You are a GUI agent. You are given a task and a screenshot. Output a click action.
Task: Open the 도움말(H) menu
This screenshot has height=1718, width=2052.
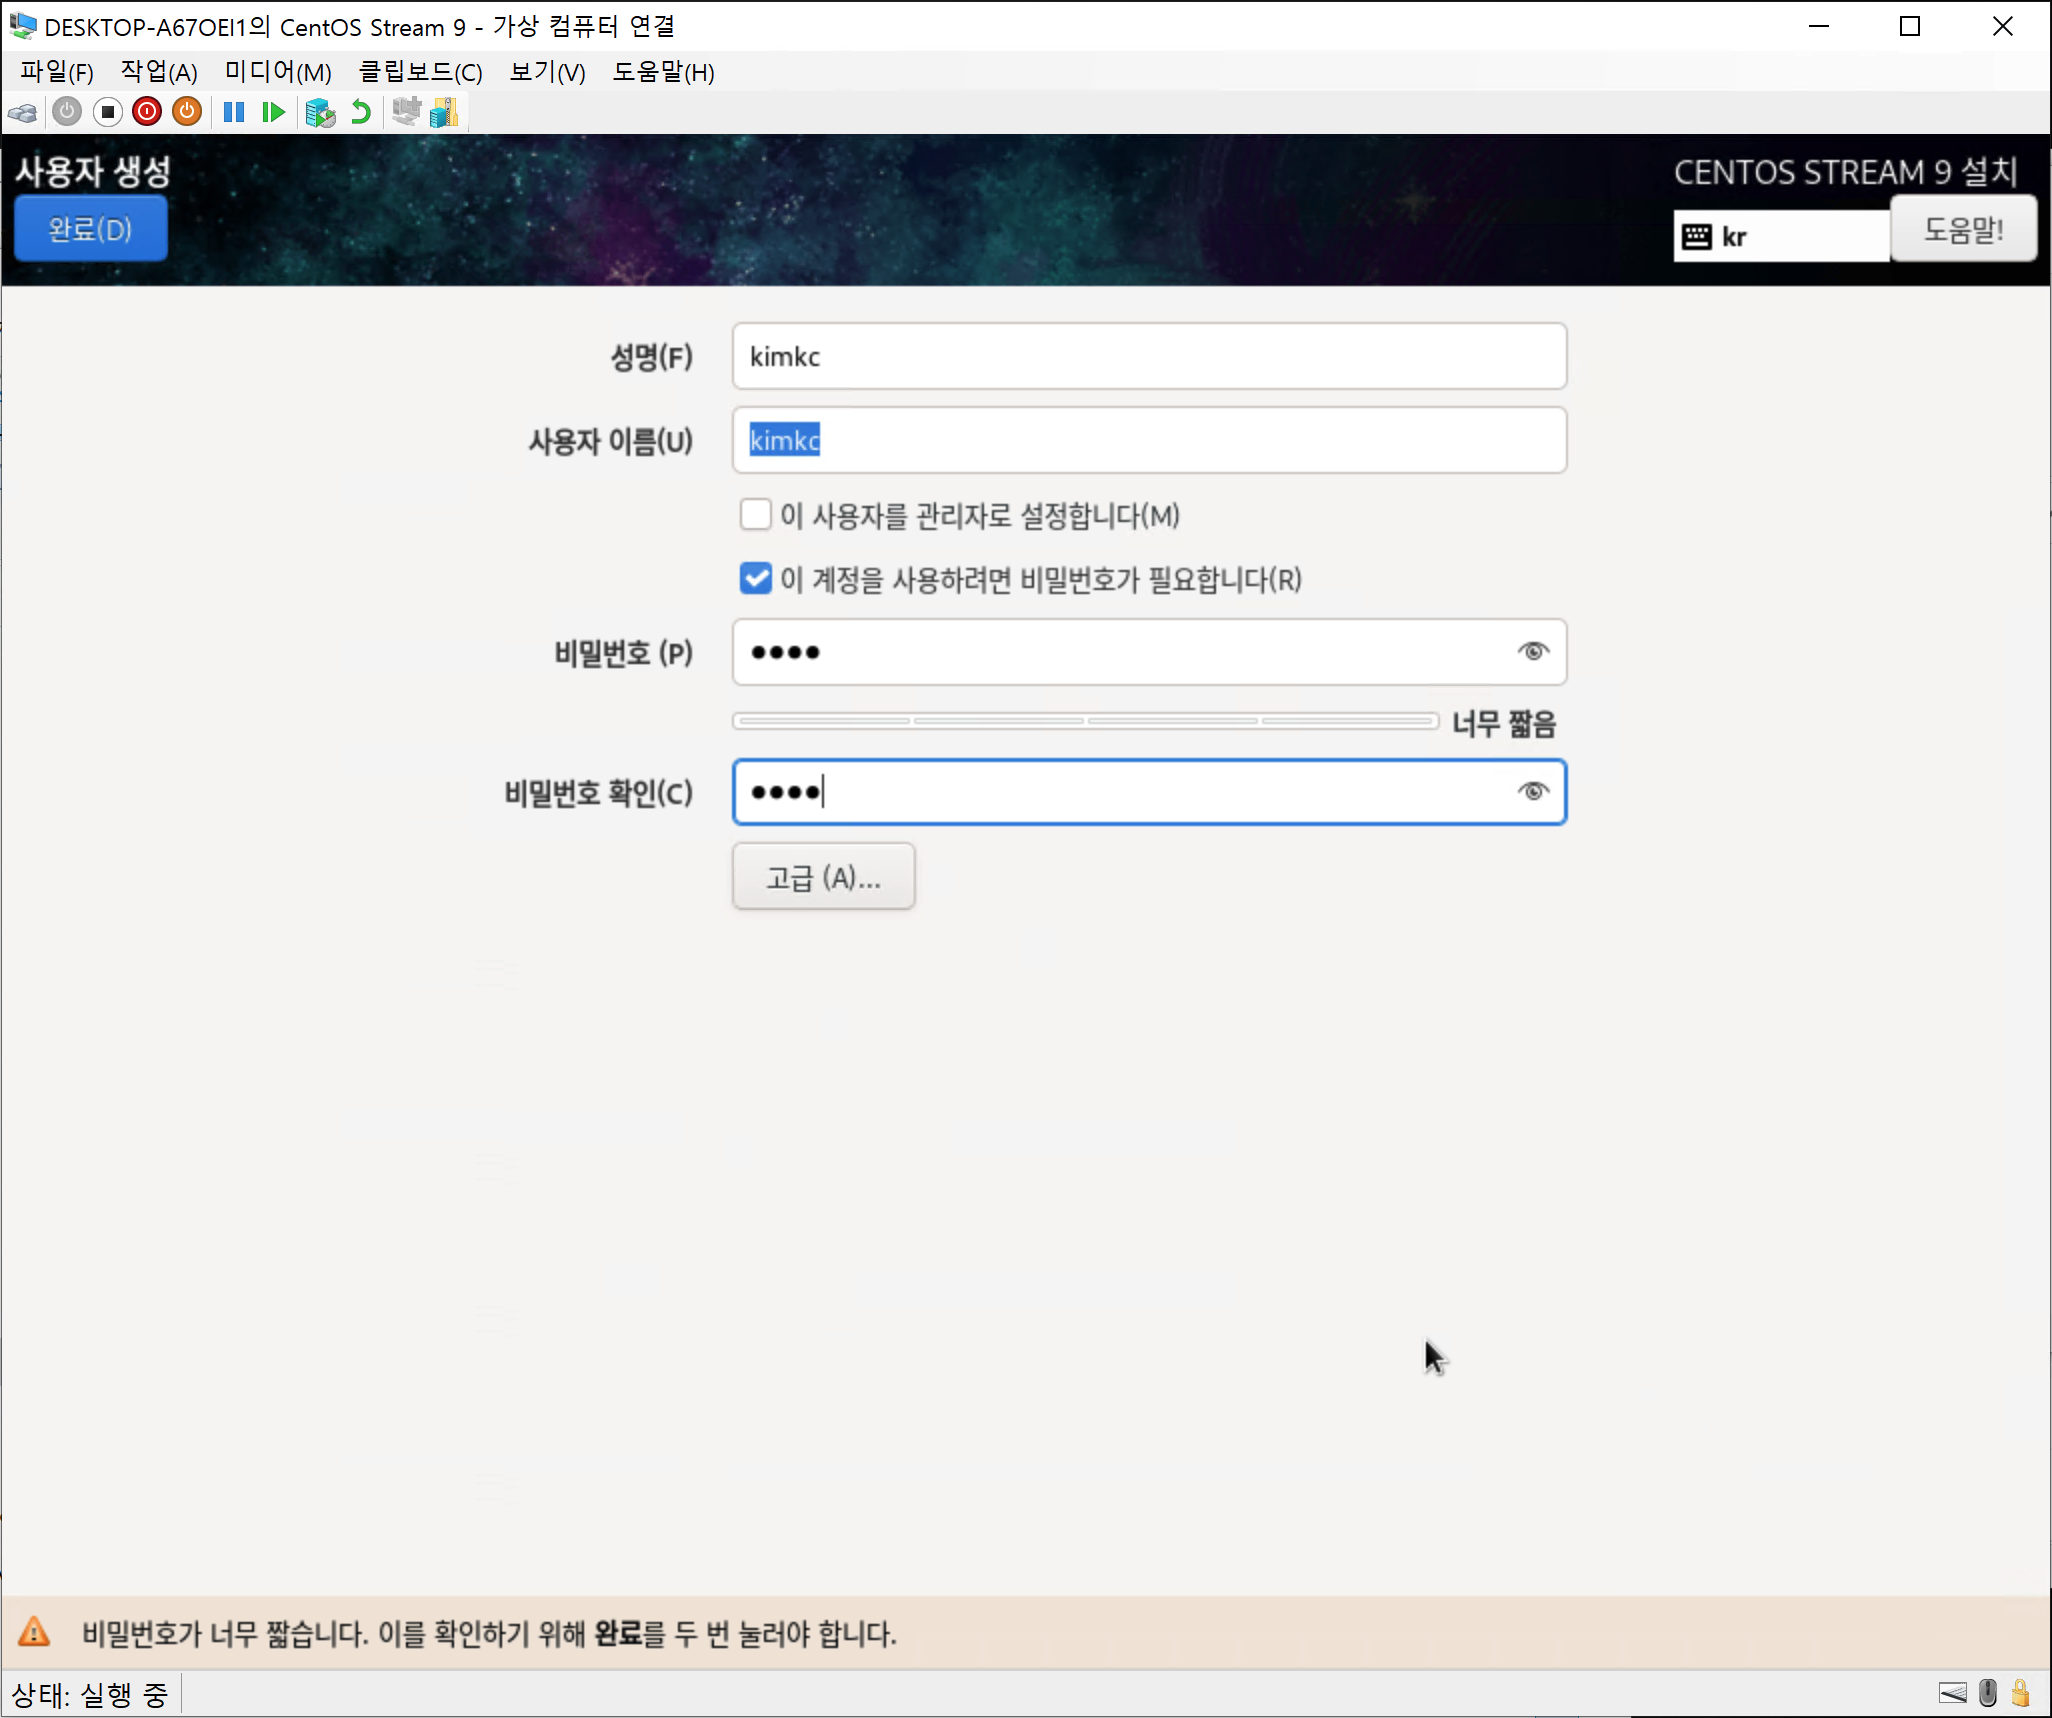coord(663,72)
